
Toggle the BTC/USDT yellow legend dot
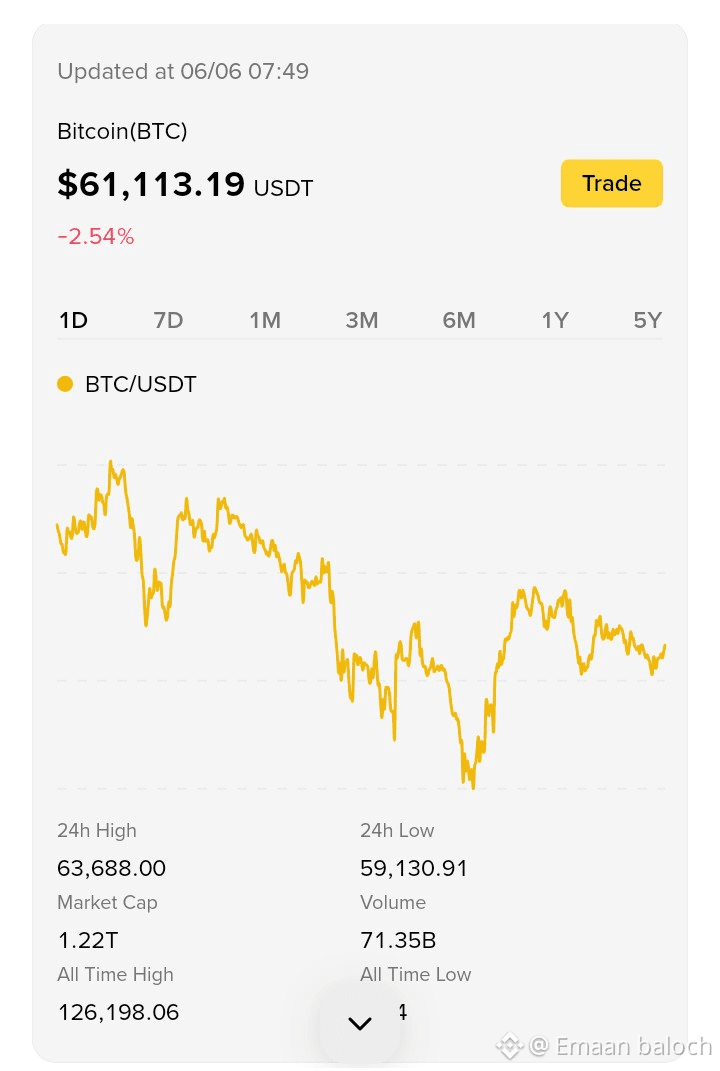coord(65,384)
